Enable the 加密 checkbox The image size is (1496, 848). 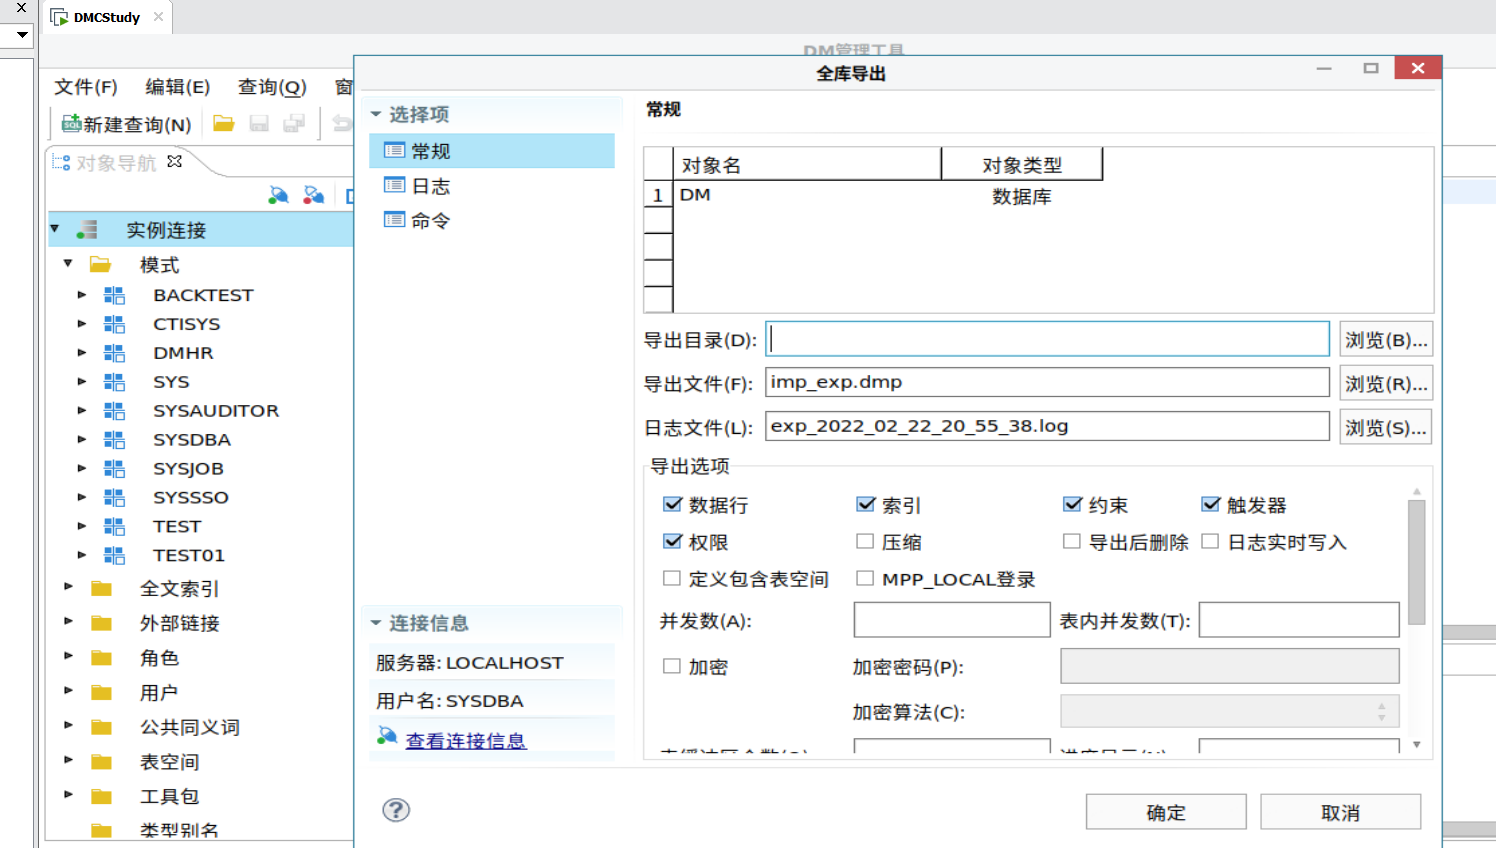click(x=672, y=667)
